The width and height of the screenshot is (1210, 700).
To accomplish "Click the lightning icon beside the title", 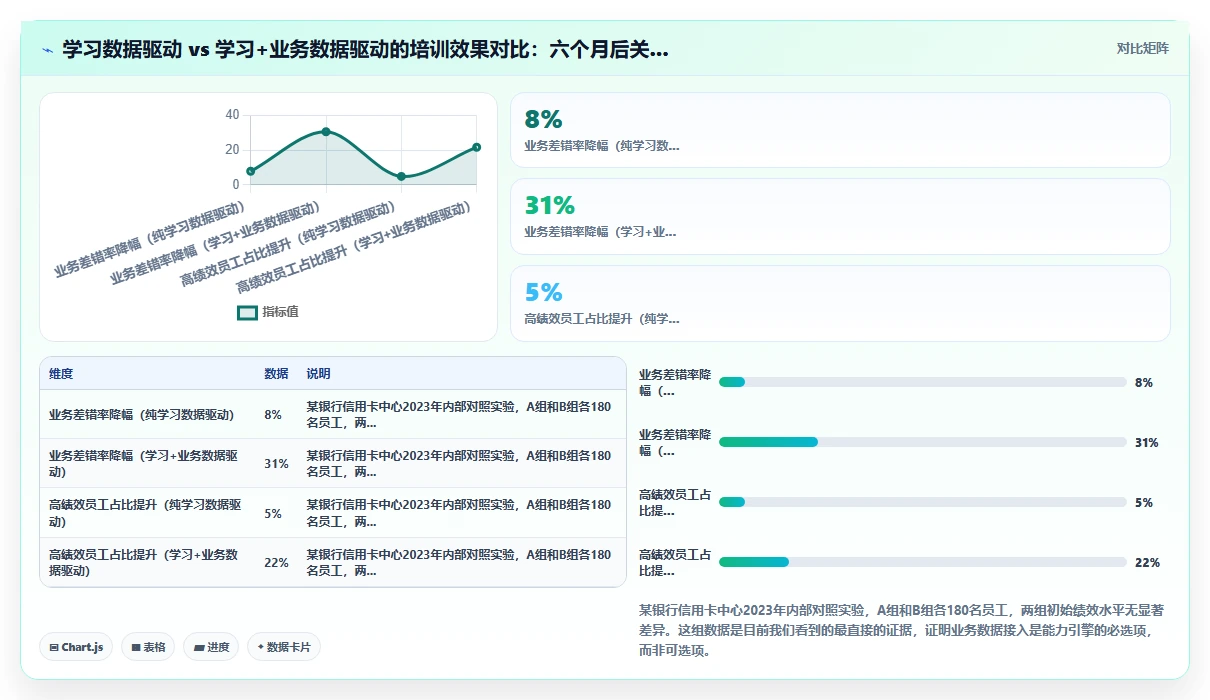I will (47, 49).
